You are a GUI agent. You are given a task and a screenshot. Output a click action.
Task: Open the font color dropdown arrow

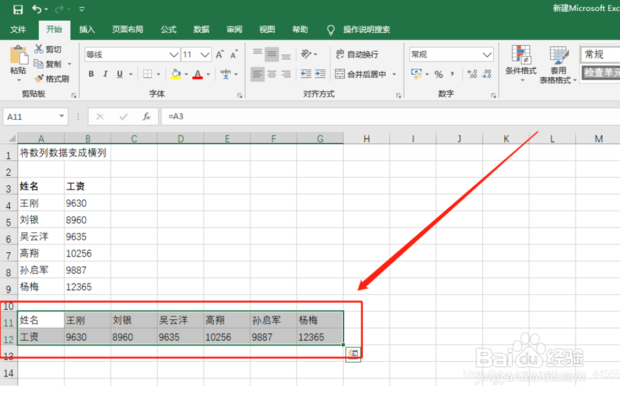click(208, 74)
